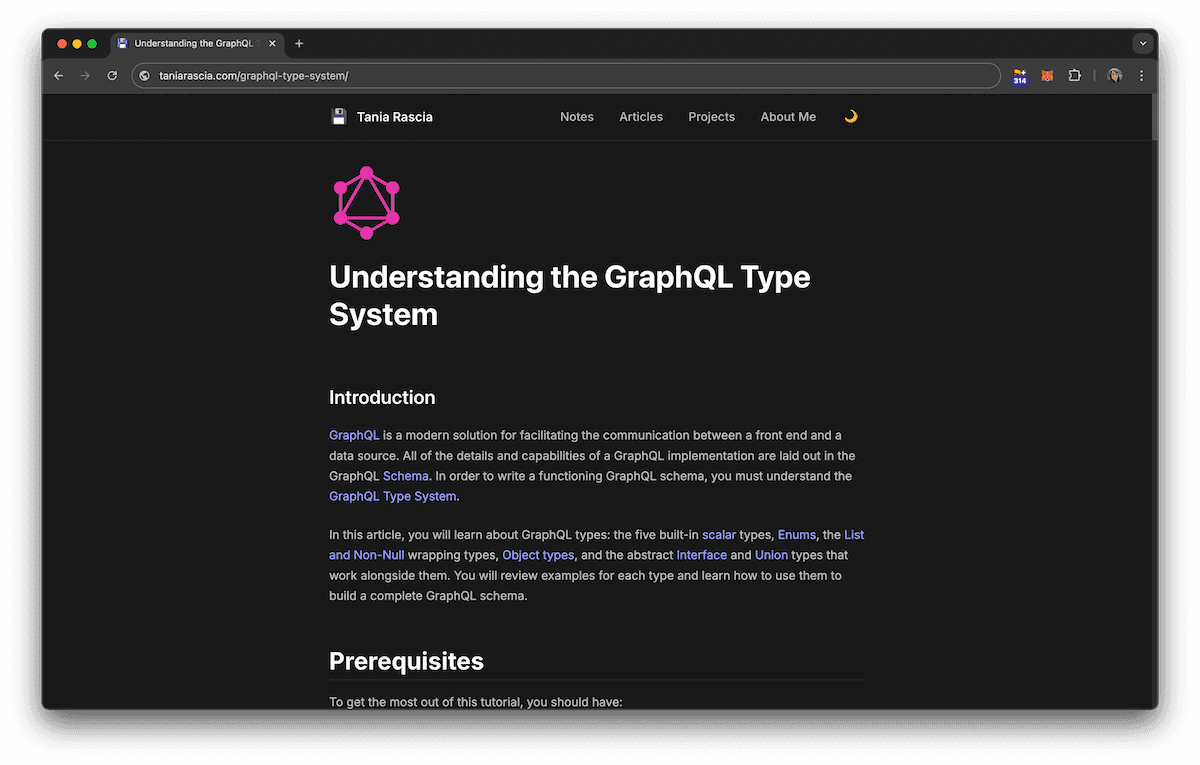
Task: Open the extension with the 314 badge
Action: pyautogui.click(x=1020, y=76)
